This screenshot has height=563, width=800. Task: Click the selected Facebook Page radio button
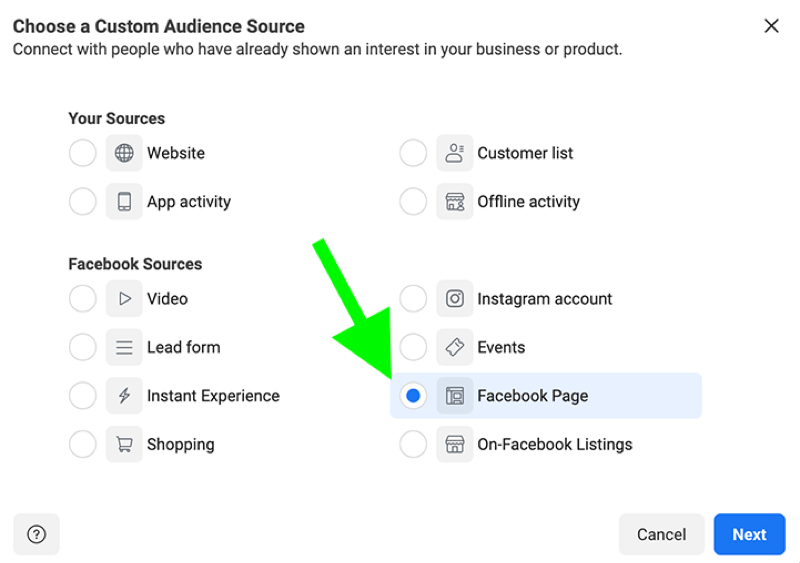click(x=413, y=396)
